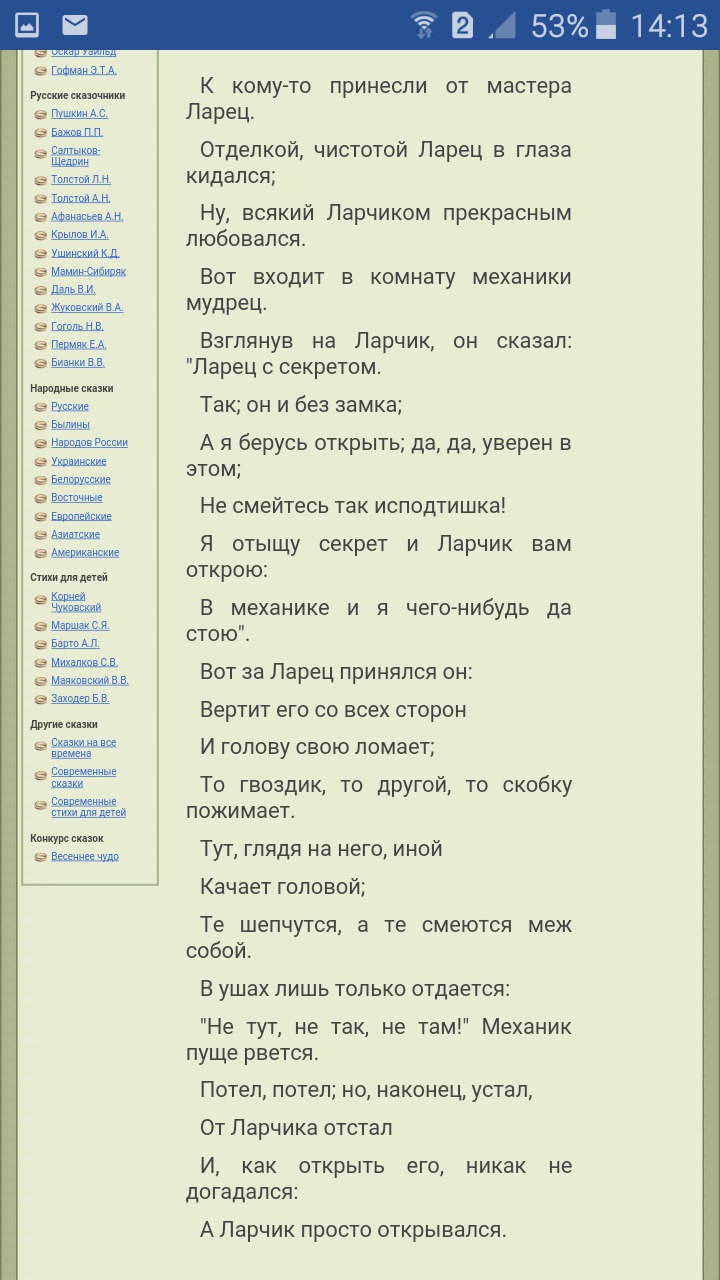720x1280 pixels.
Task: Tap the scroll icon beside Американские
Action: pyautogui.click(x=40, y=553)
